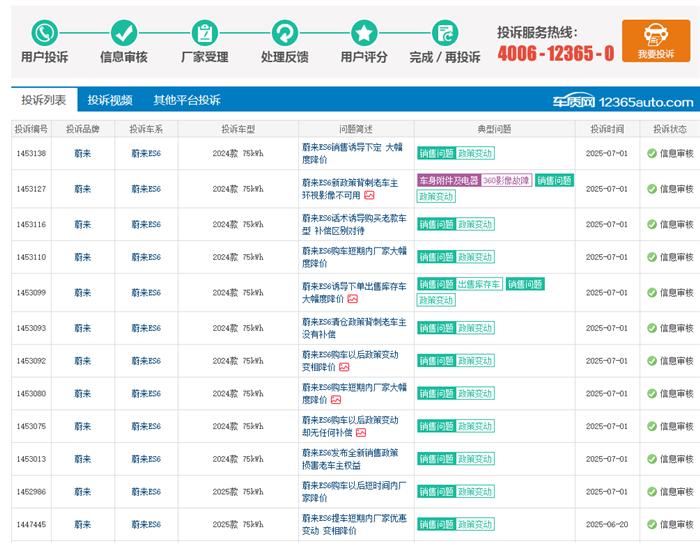Click the orange 我要投诉 button
Viewport: 700px width, 543px height.
pos(656,41)
